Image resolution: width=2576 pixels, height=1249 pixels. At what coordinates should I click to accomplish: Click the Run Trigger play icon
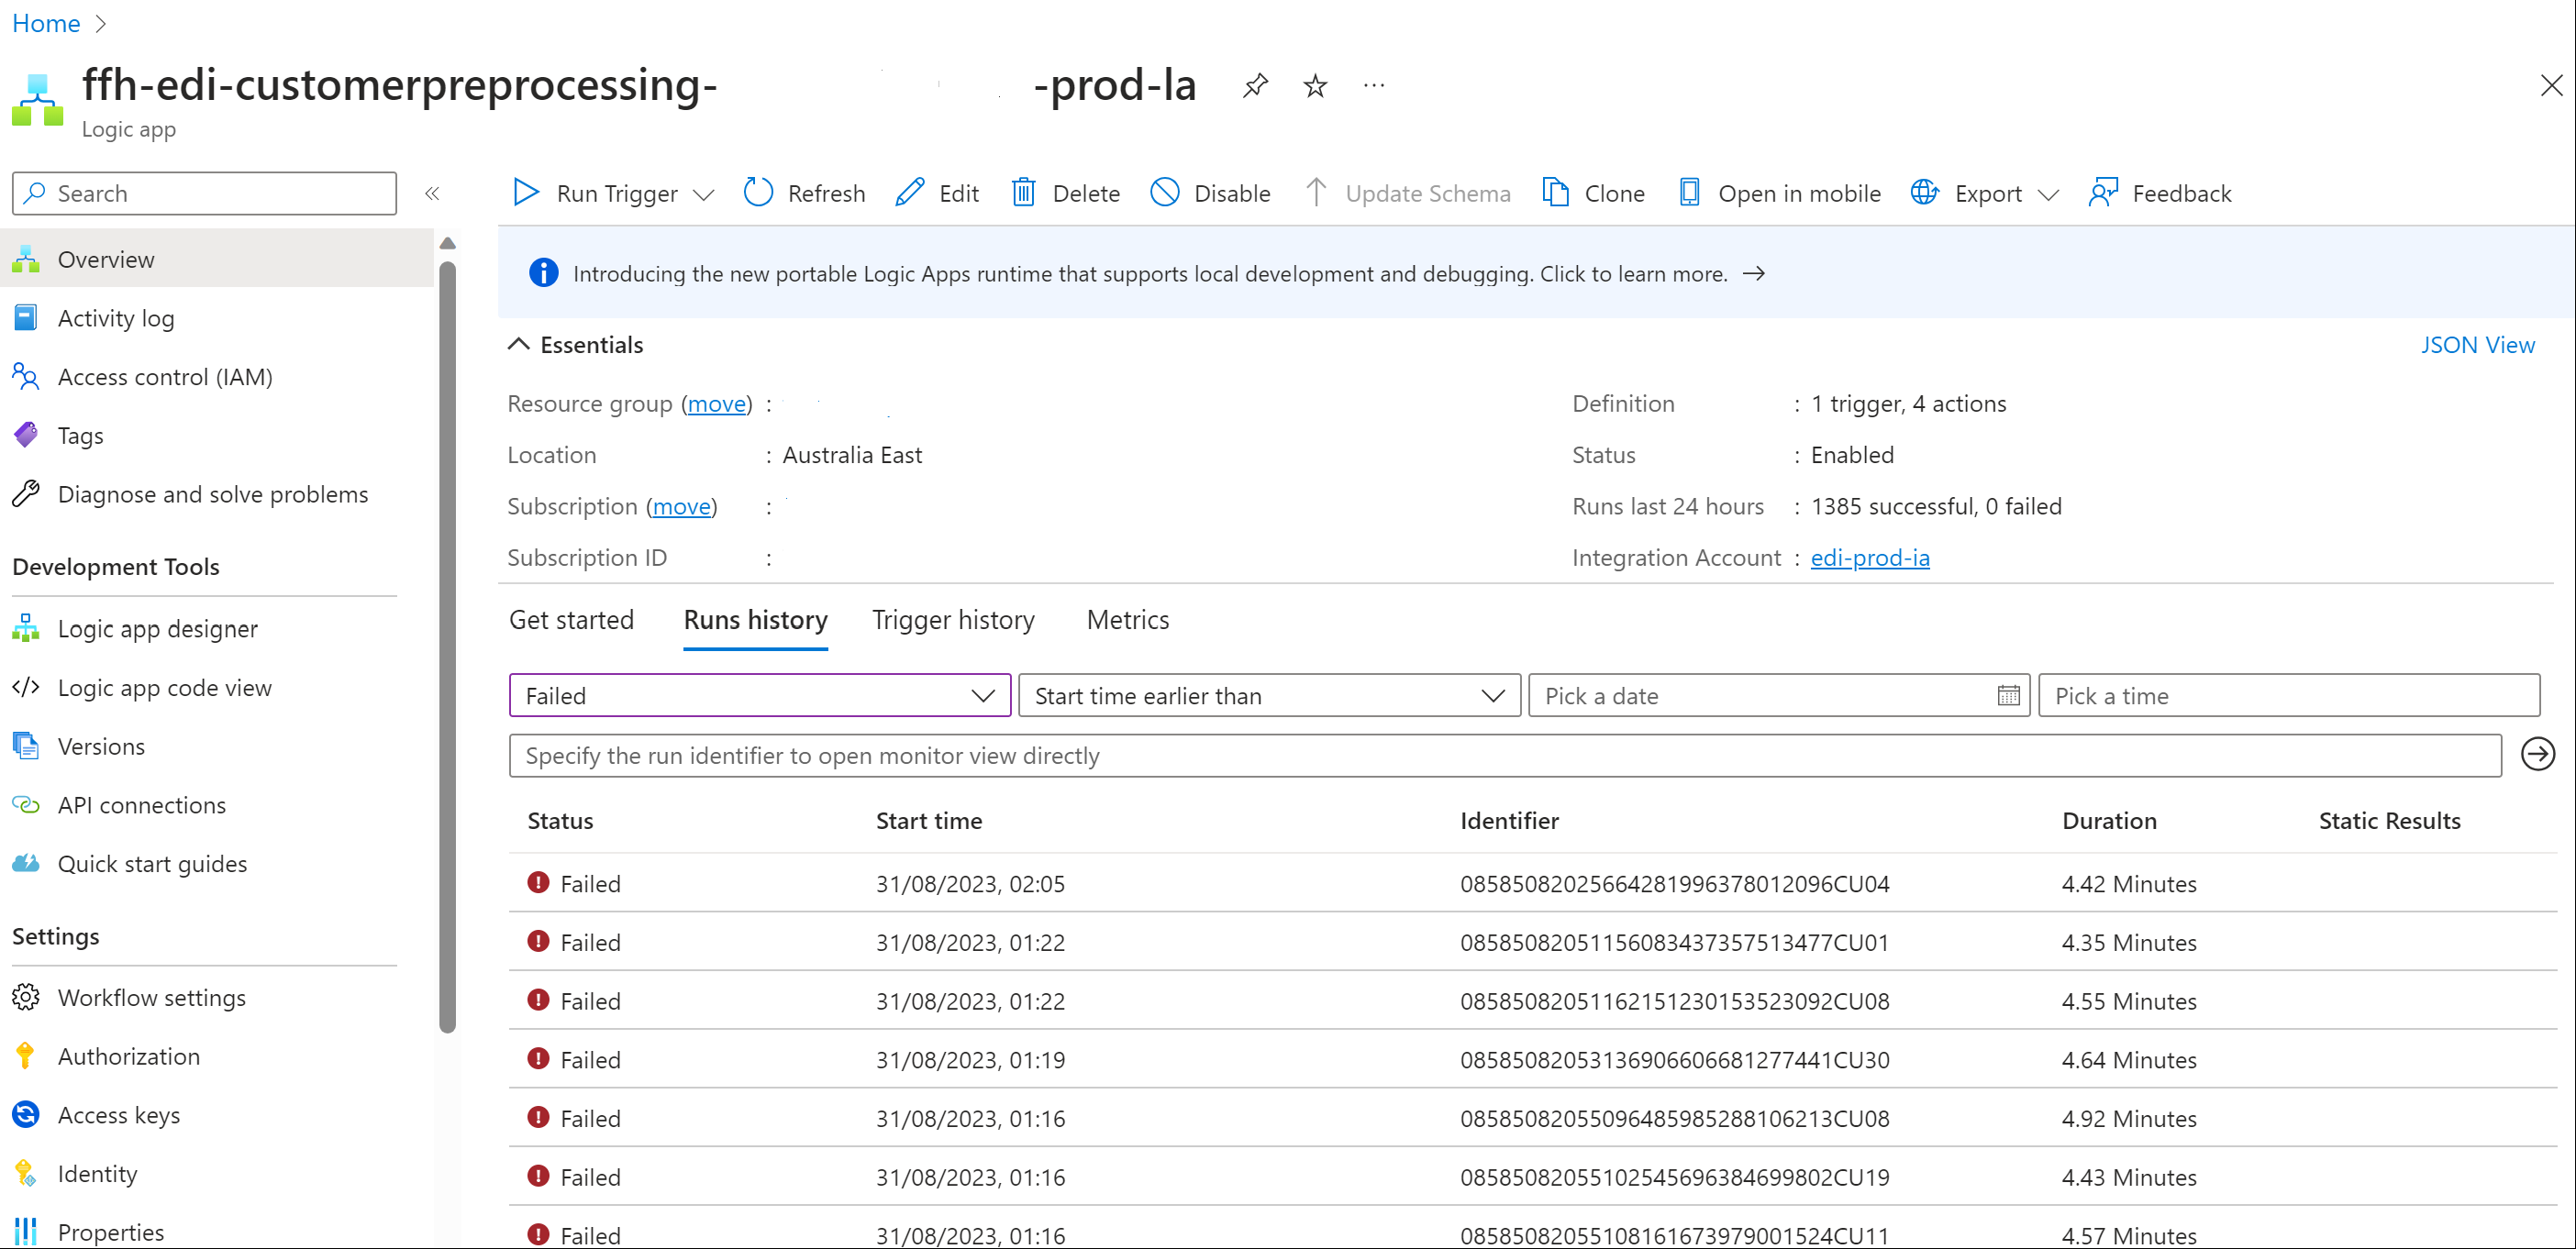pos(526,192)
